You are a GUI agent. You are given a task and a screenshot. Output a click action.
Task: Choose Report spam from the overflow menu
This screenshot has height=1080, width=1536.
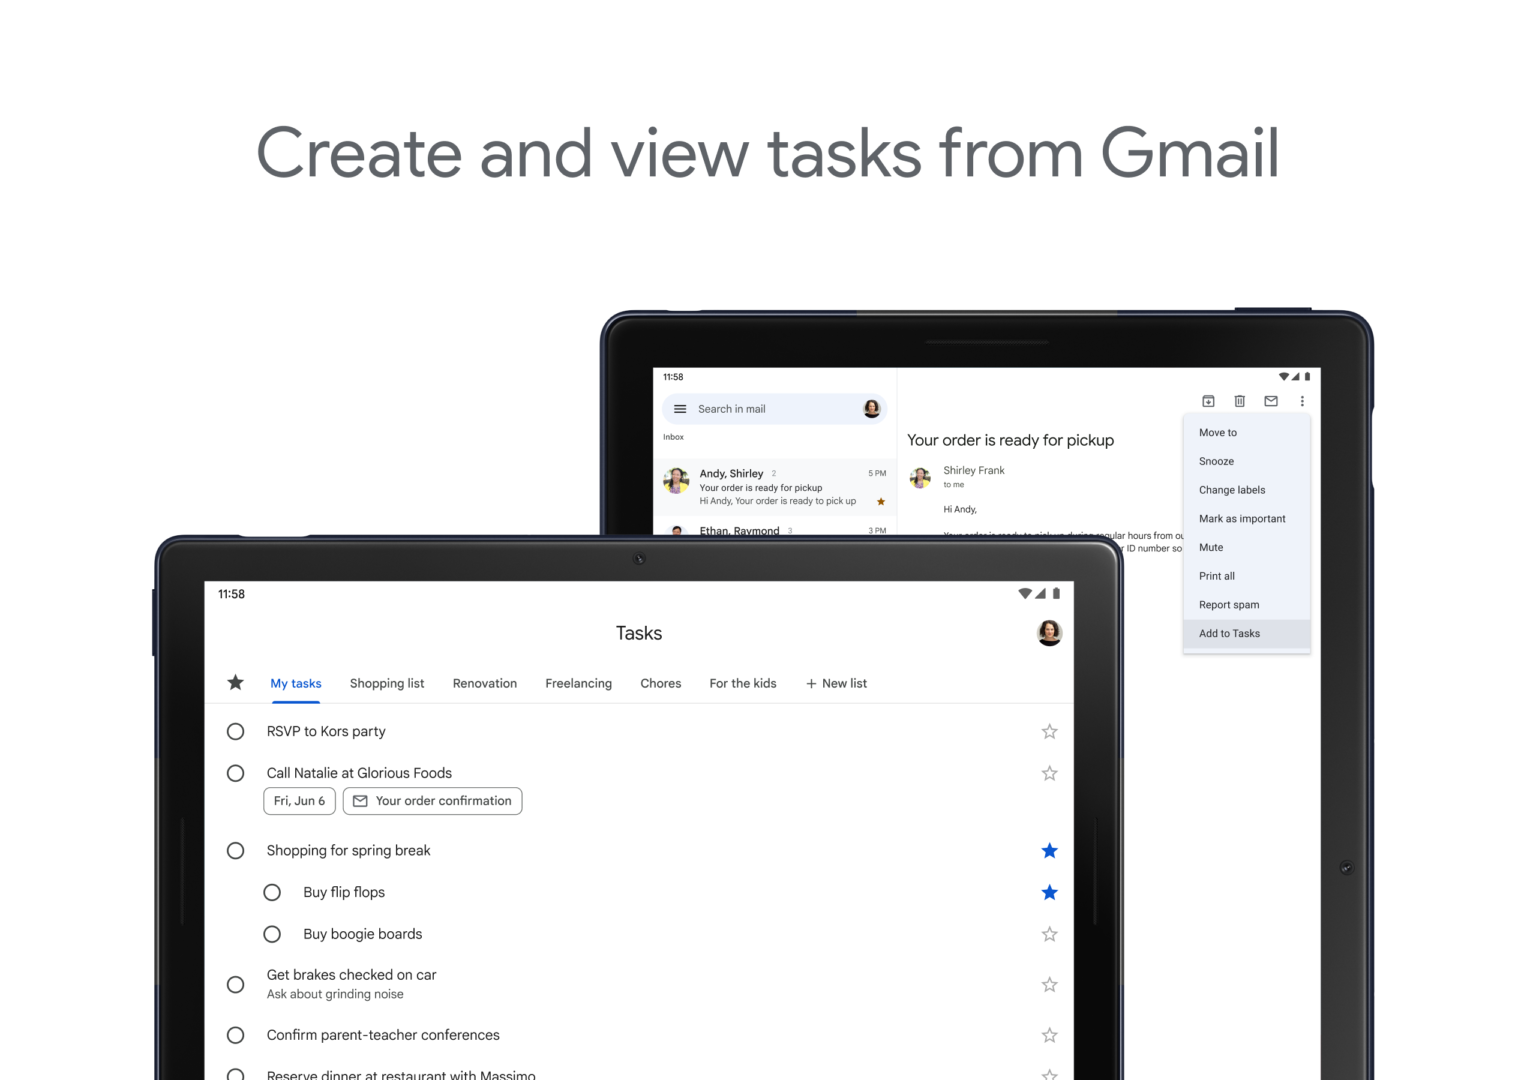point(1229,604)
